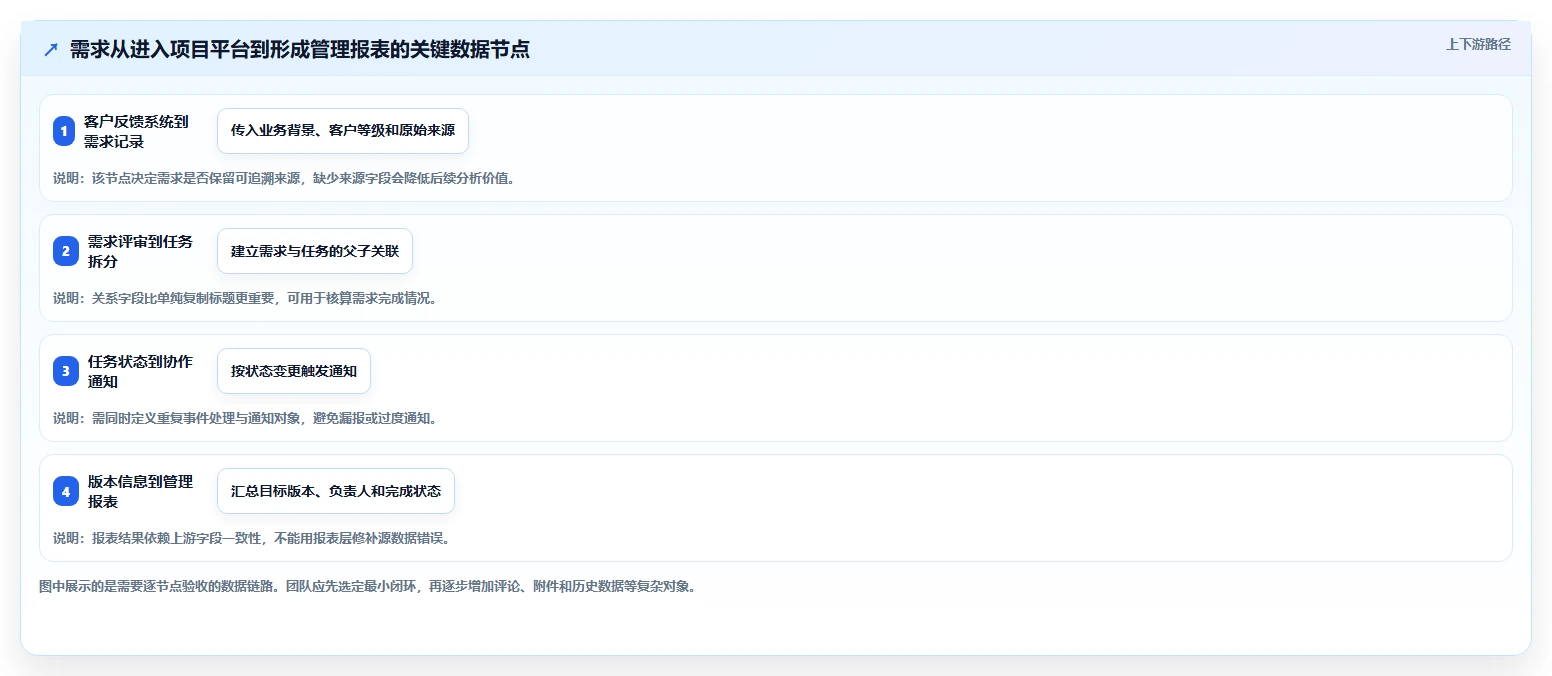Select the 汇总目标版本、负责人和完成状态 chip
Image resolution: width=1552 pixels, height=676 pixels.
[336, 491]
